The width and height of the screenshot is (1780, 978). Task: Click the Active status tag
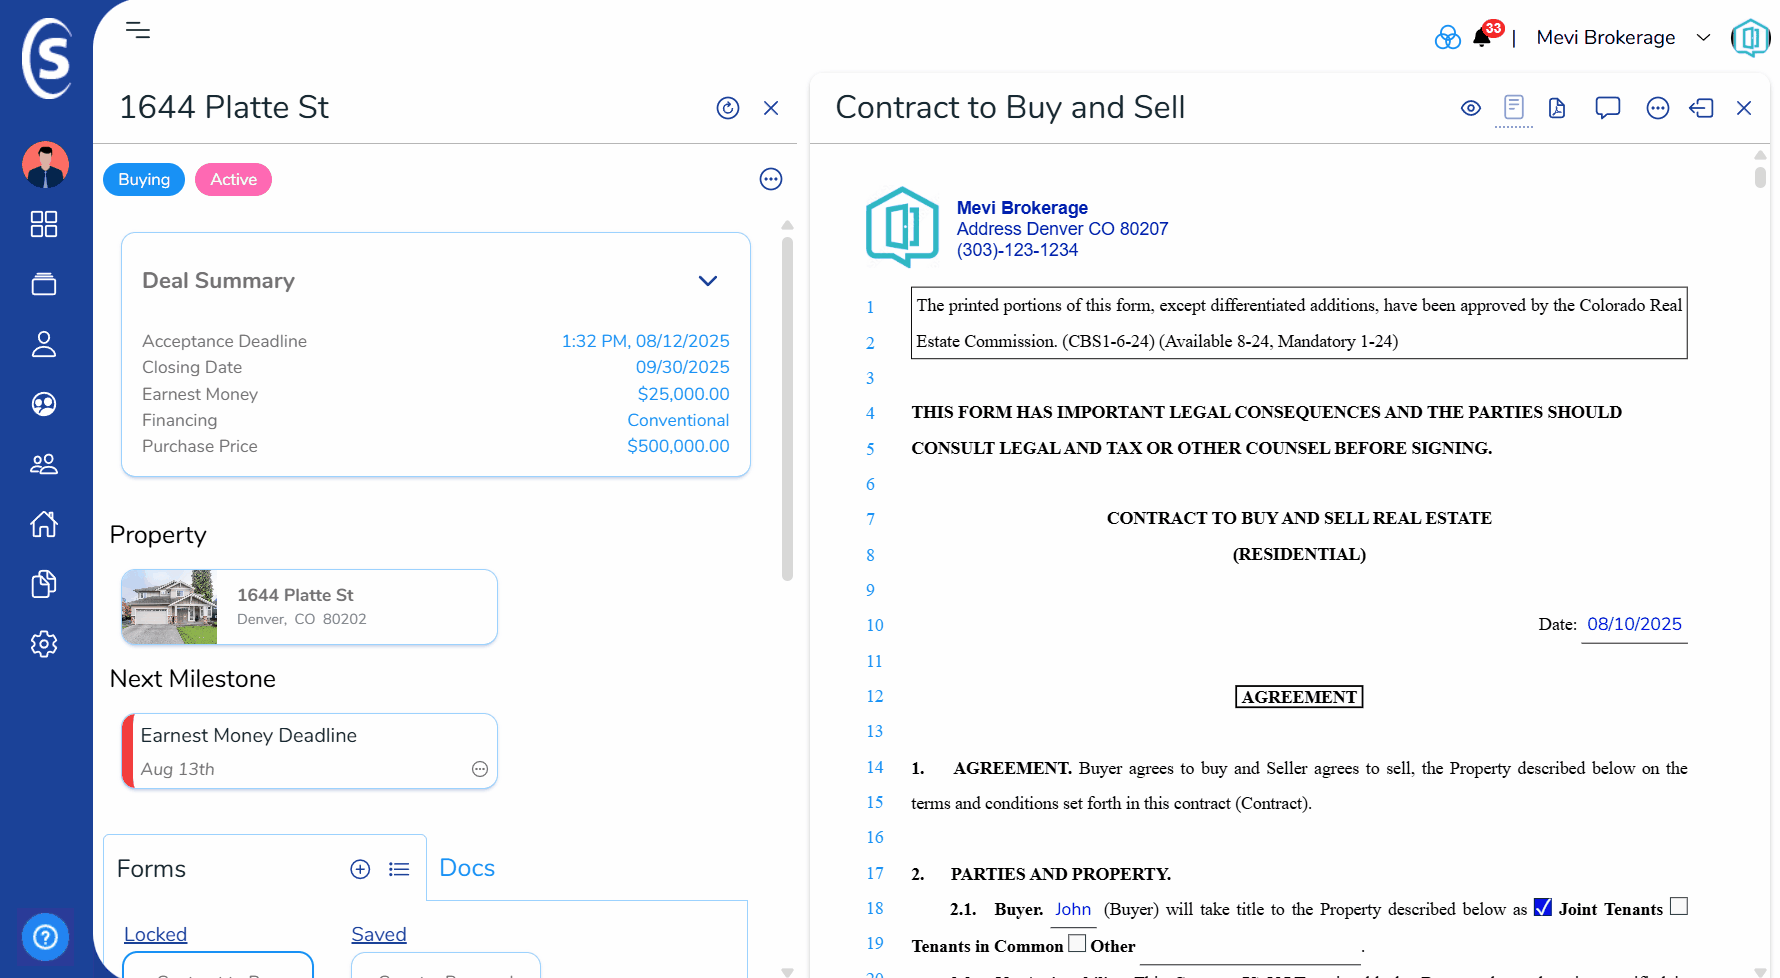pos(233,179)
